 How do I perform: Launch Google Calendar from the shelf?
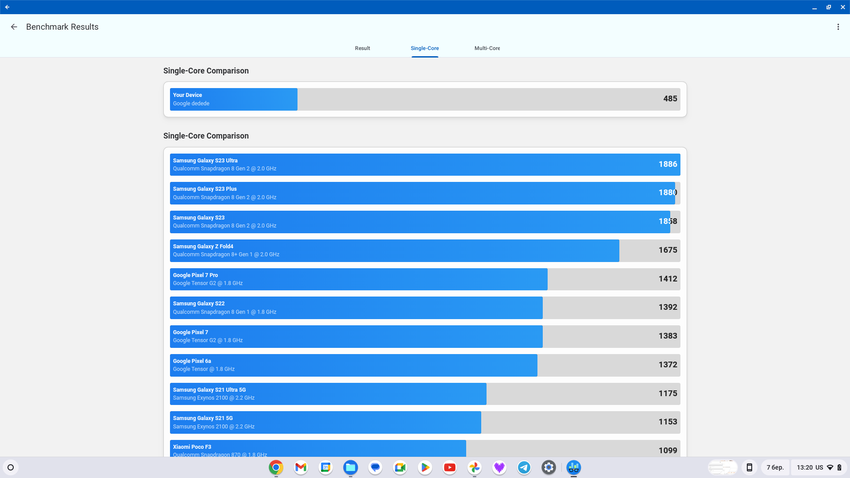[x=325, y=467]
